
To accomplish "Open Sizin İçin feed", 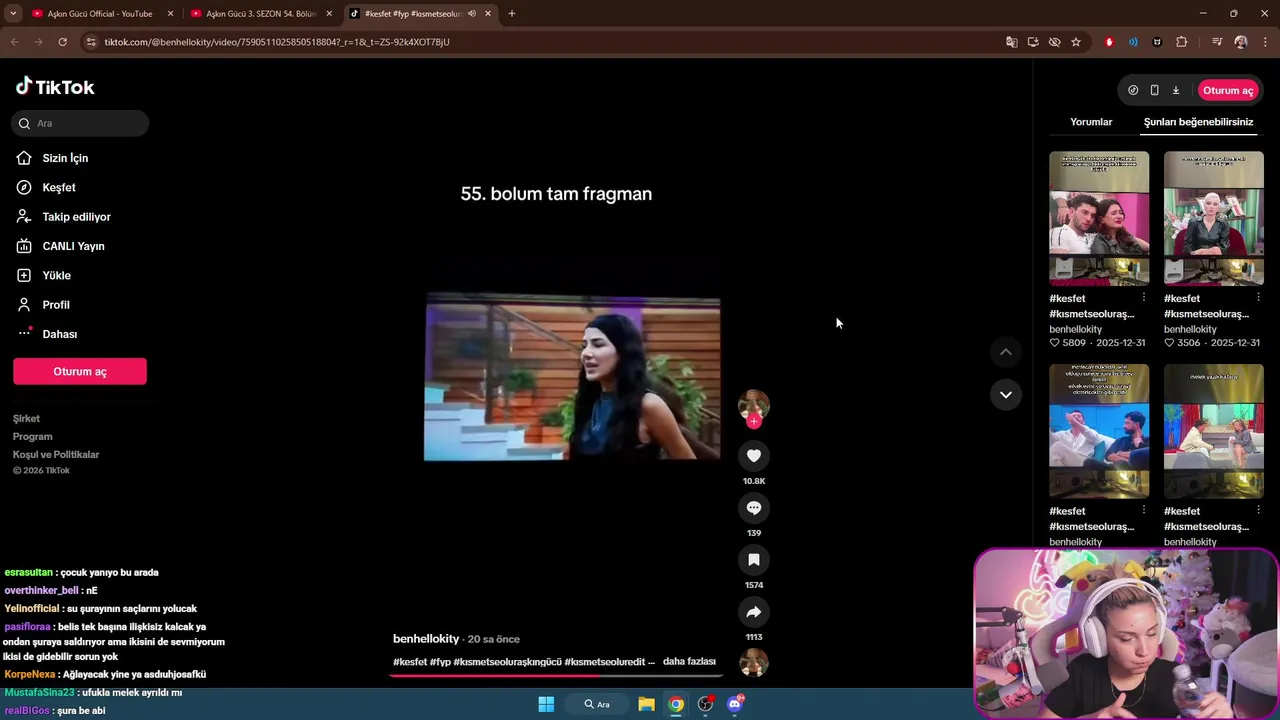I will click(65, 158).
